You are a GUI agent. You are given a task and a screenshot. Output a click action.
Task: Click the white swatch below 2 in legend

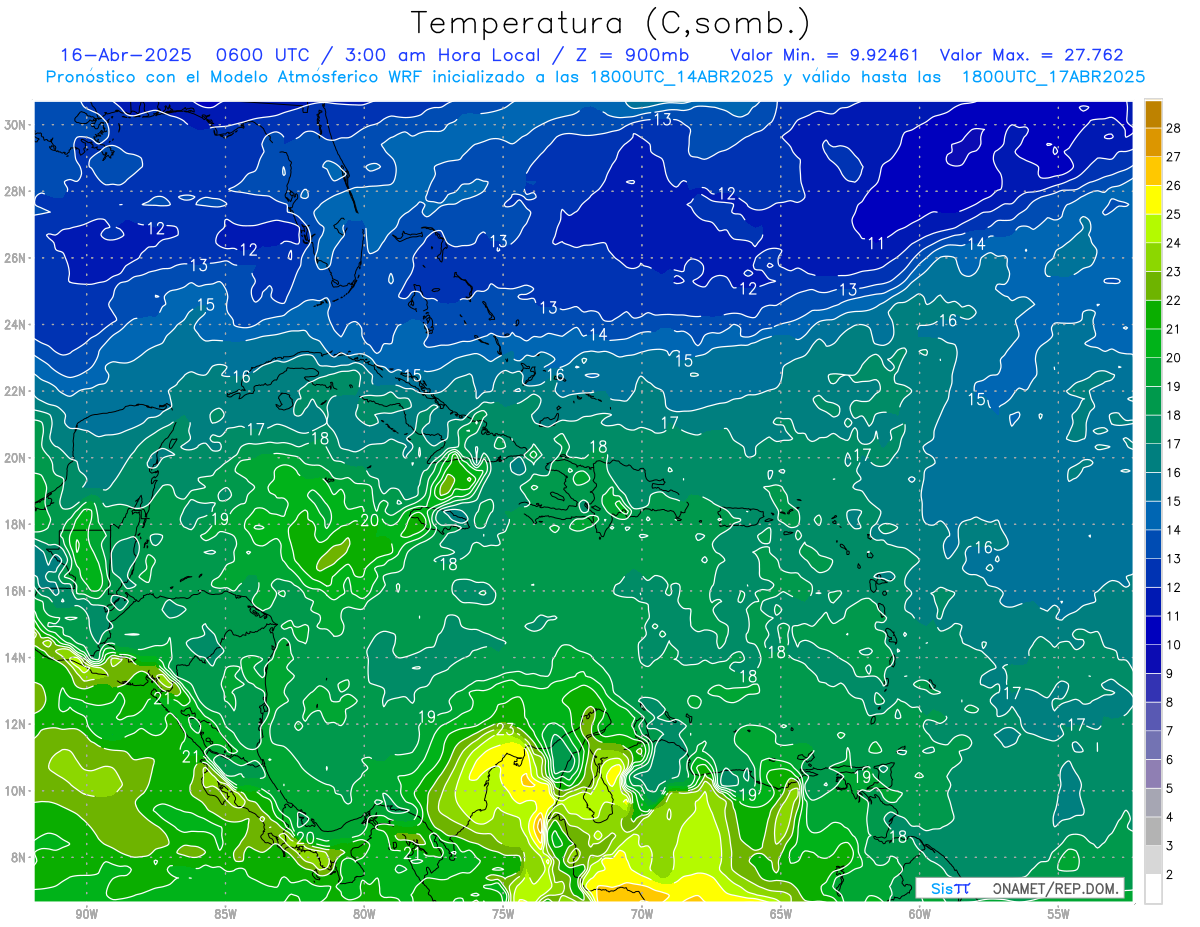pos(1153,888)
